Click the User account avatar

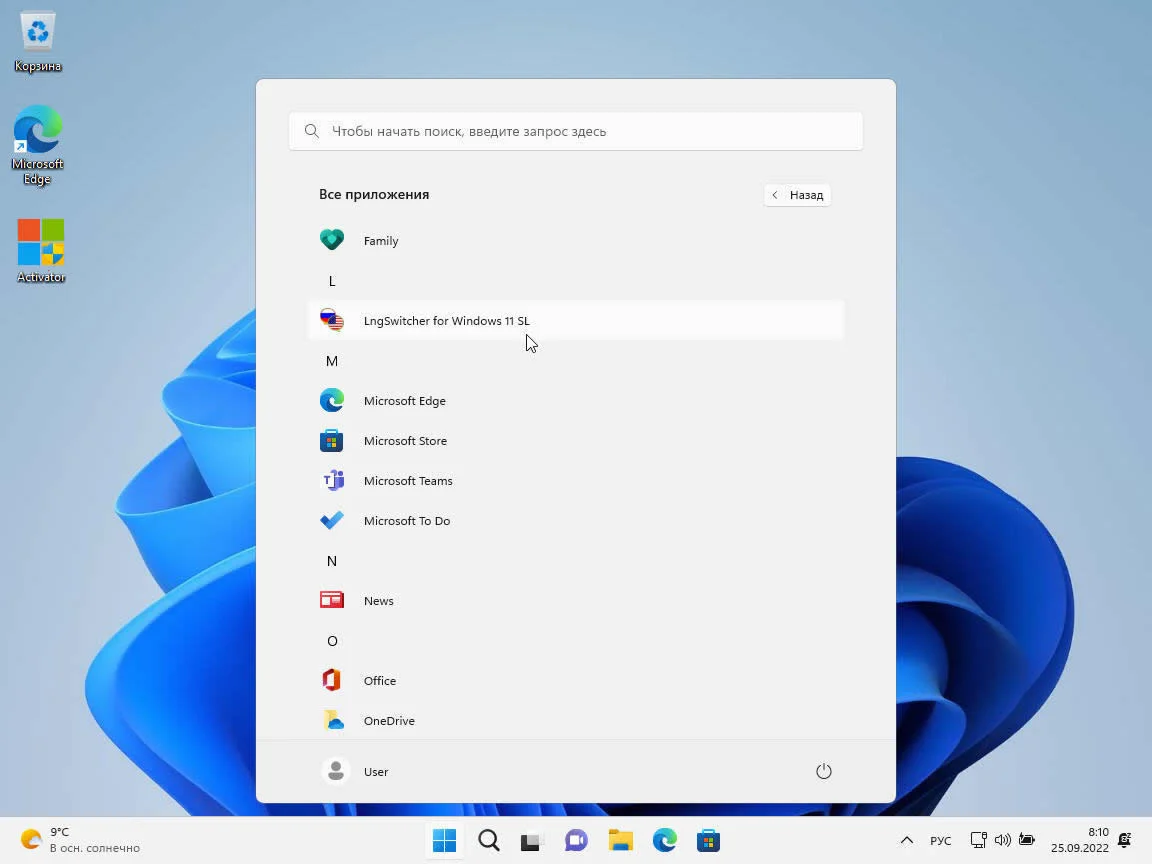(336, 771)
